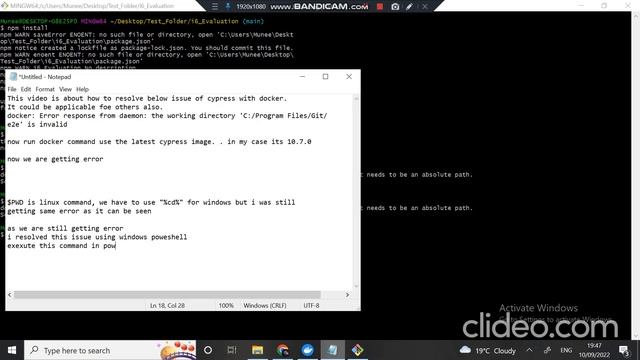Click the '$ npm install' line in Git Bash
Viewport: 640px width, 360px height.
pyautogui.click(x=24, y=28)
